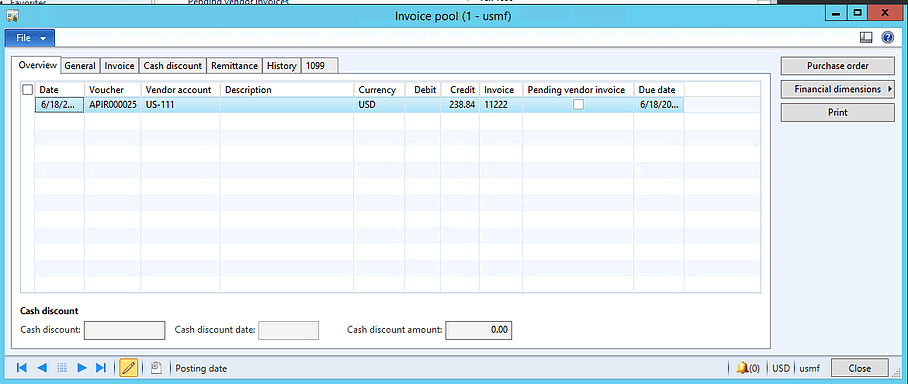
Task: Click Posting date status bar text
Action: (201, 368)
